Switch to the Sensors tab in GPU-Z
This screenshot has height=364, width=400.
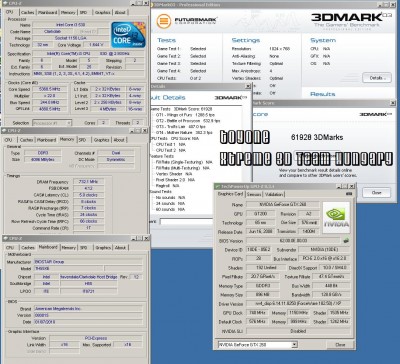[254, 194]
